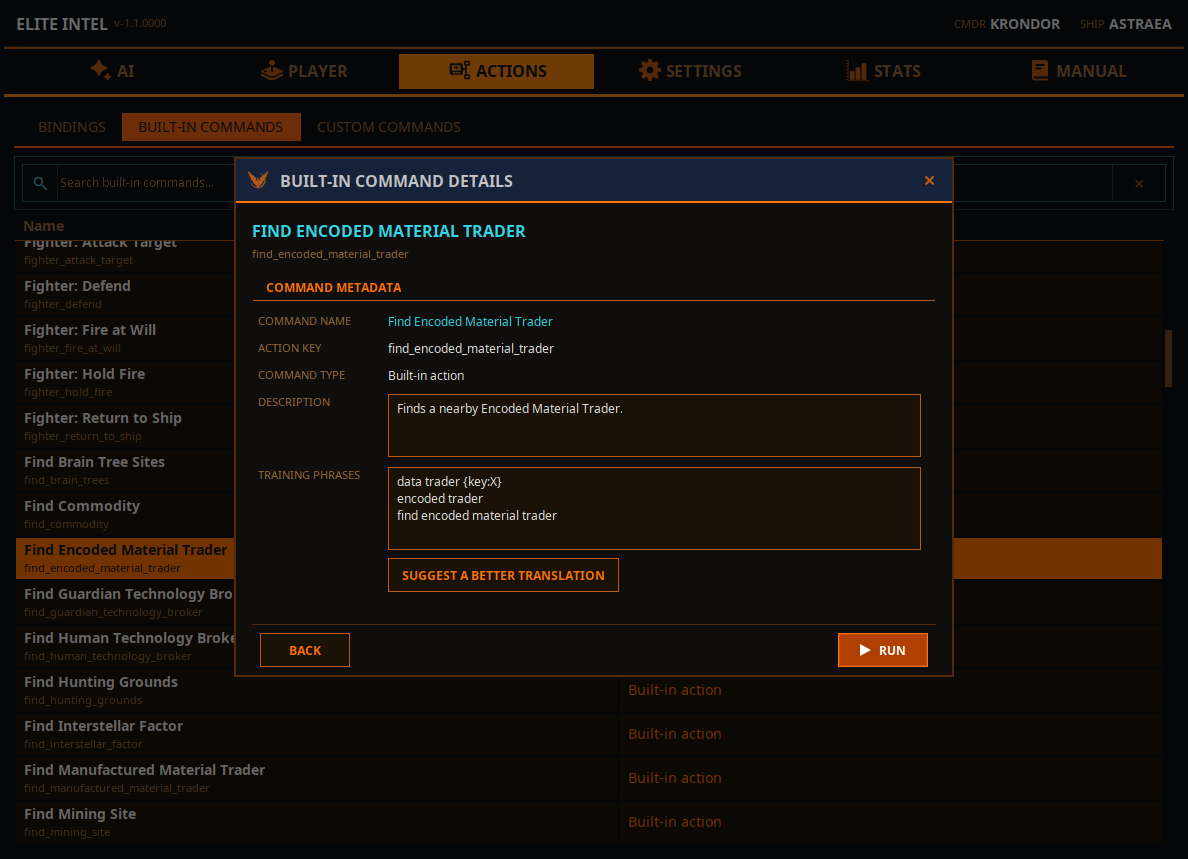
Task: Click the Find Encoded Material Trader command name link
Action: tap(470, 321)
